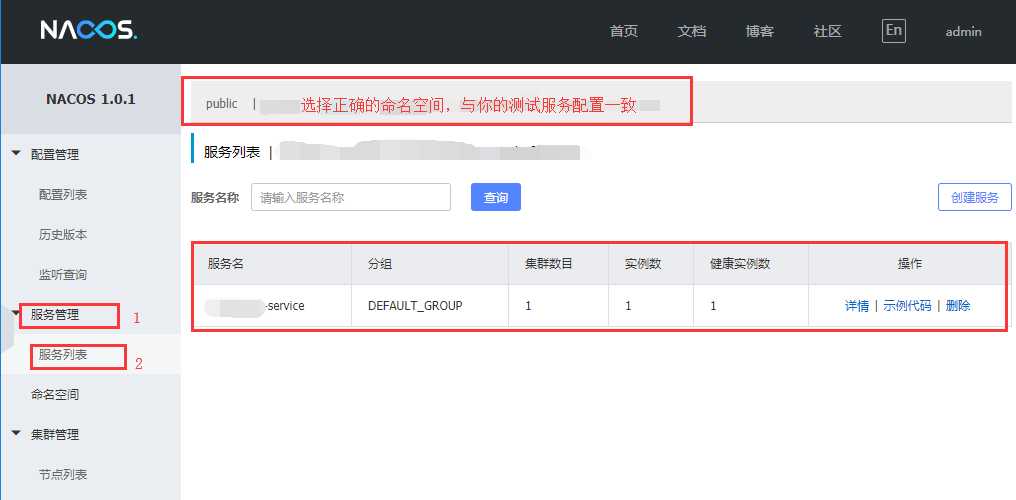Click the NACOS logo
This screenshot has height=500, width=1016.
(89, 30)
